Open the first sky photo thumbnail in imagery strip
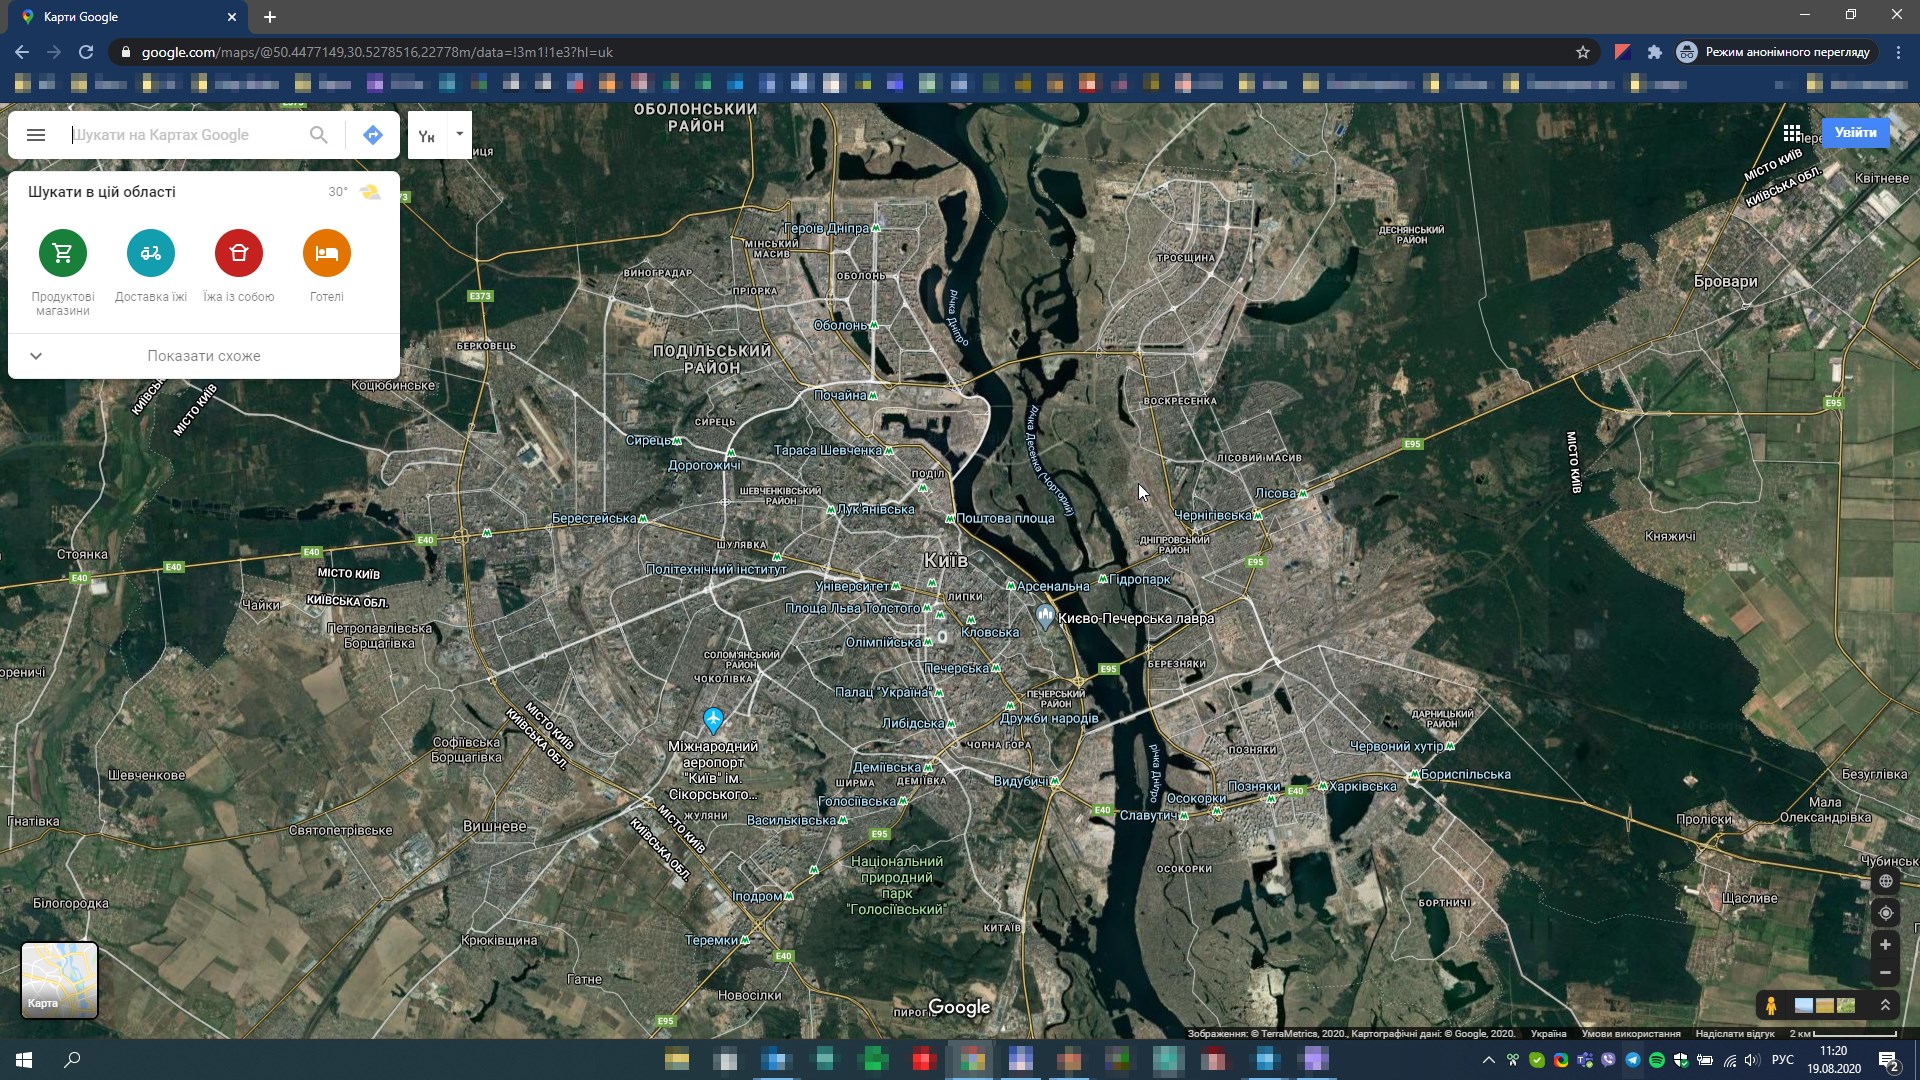 1804,1005
